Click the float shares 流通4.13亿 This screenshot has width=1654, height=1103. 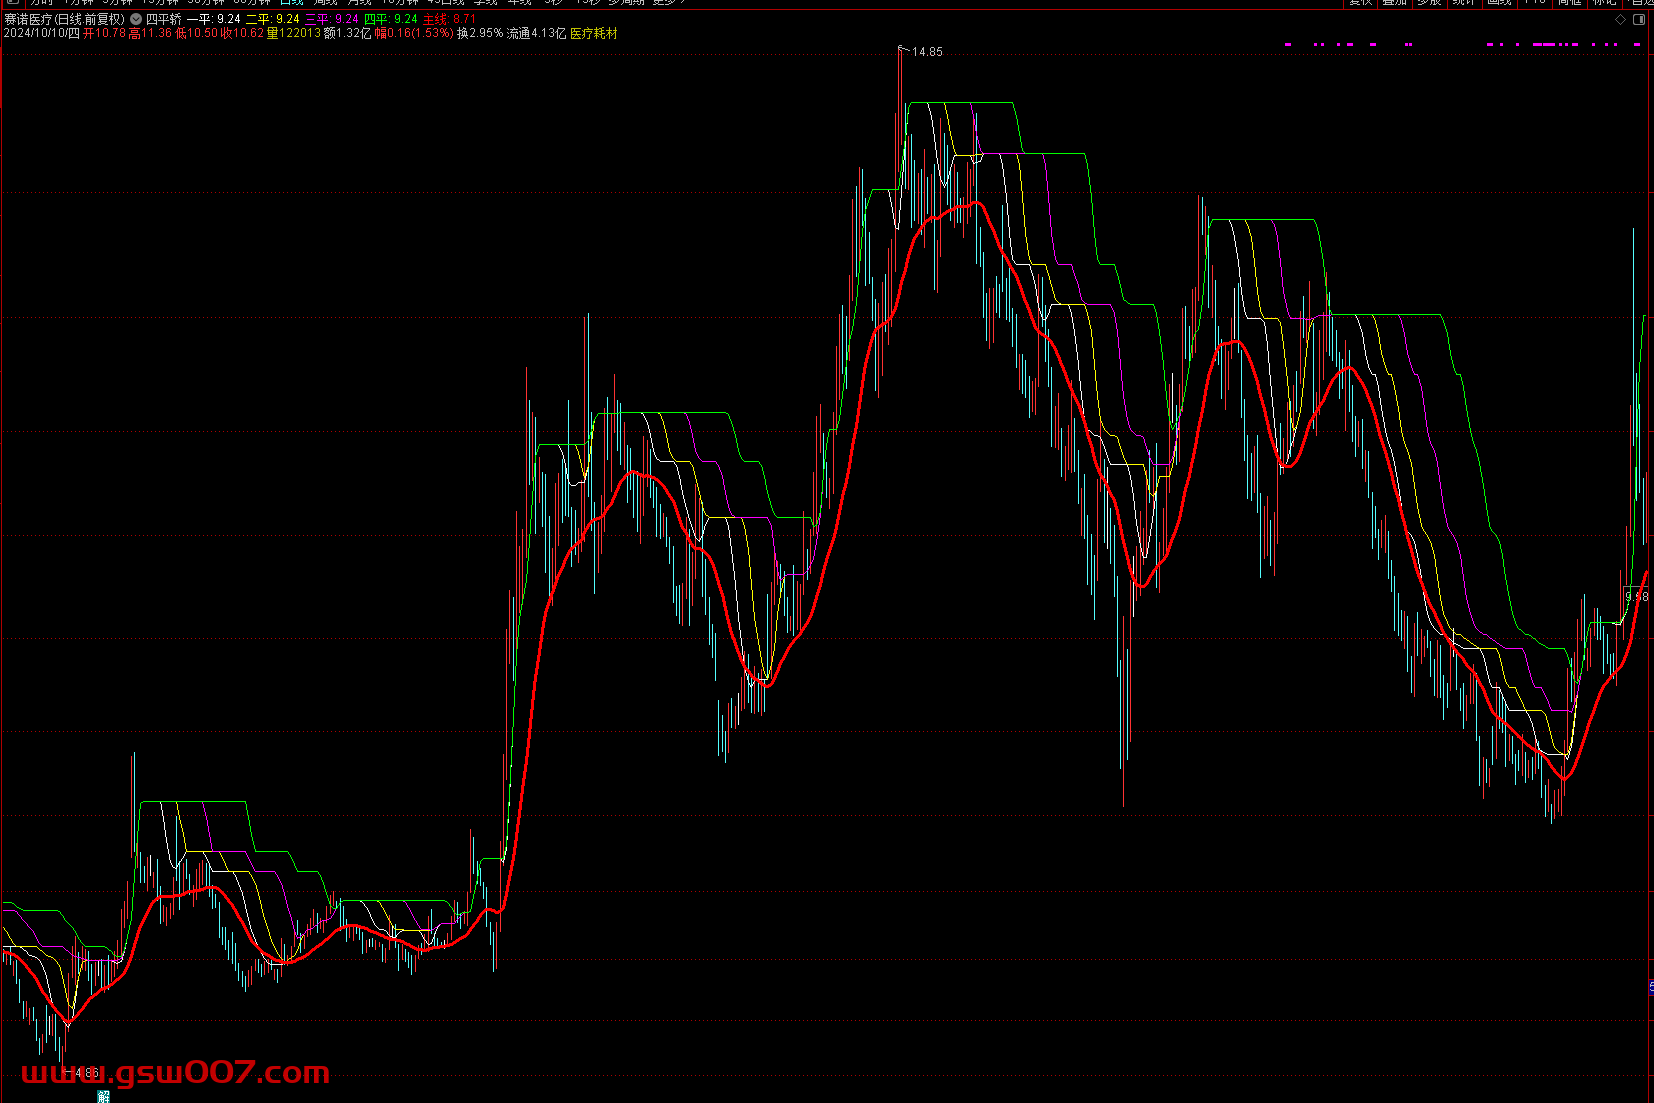point(536,34)
